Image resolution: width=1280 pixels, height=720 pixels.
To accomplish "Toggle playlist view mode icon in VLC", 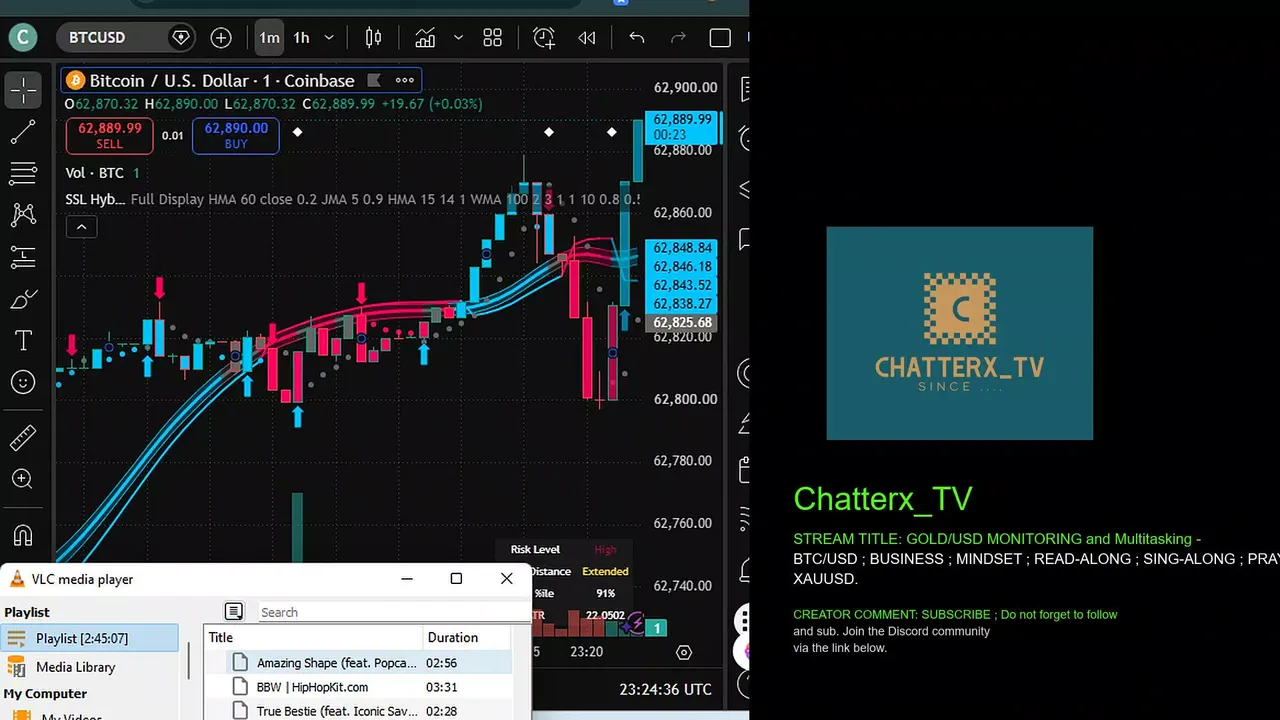I will click(234, 611).
